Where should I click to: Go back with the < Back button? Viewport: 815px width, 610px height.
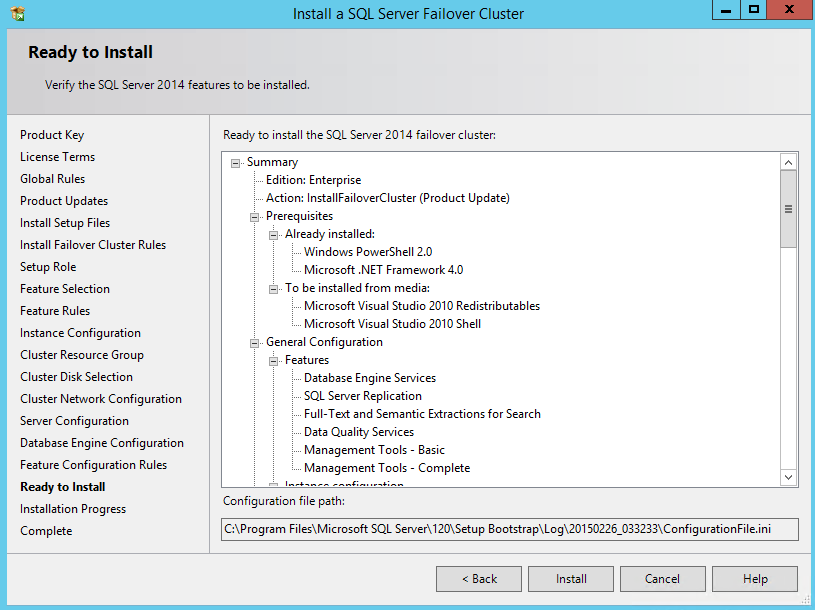[x=479, y=579]
